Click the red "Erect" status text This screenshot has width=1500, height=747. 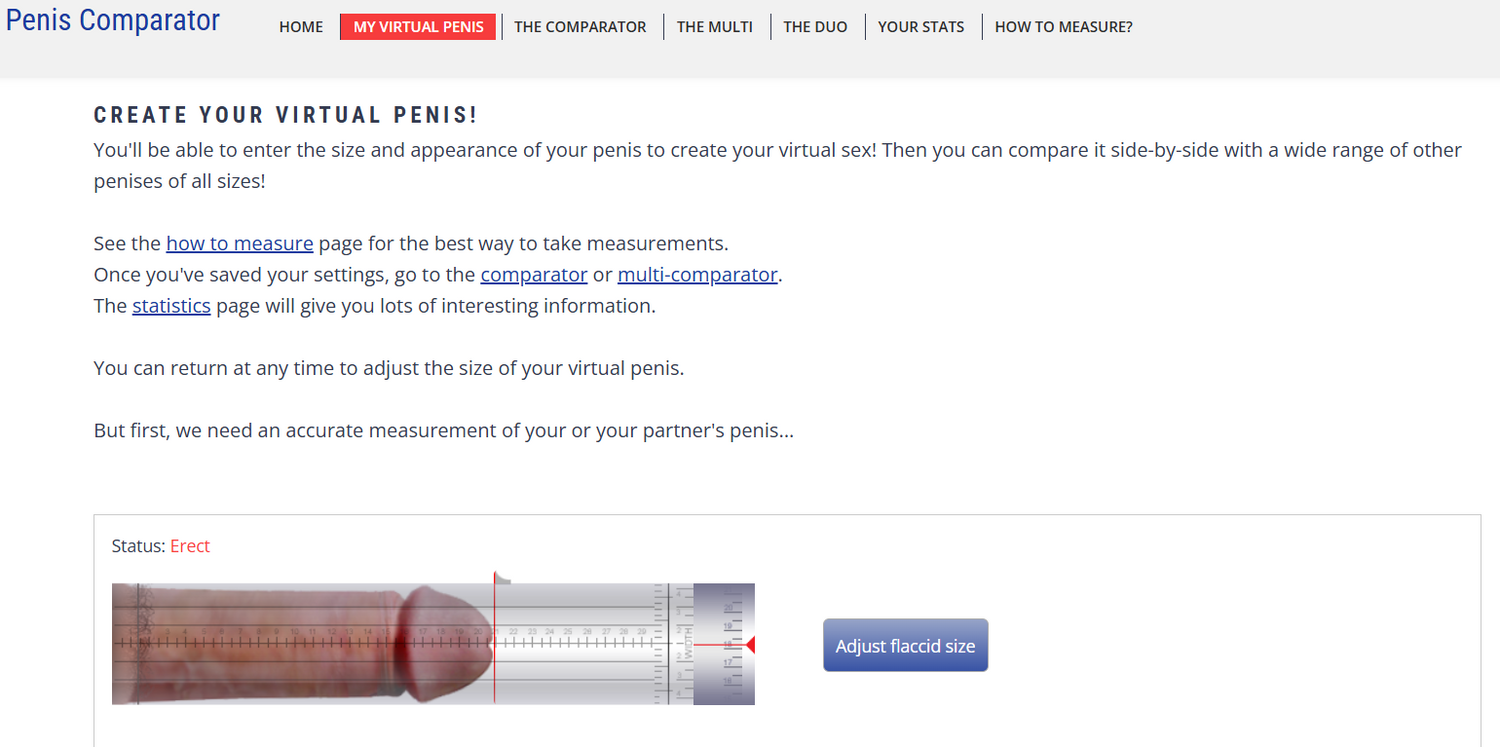pyautogui.click(x=190, y=546)
